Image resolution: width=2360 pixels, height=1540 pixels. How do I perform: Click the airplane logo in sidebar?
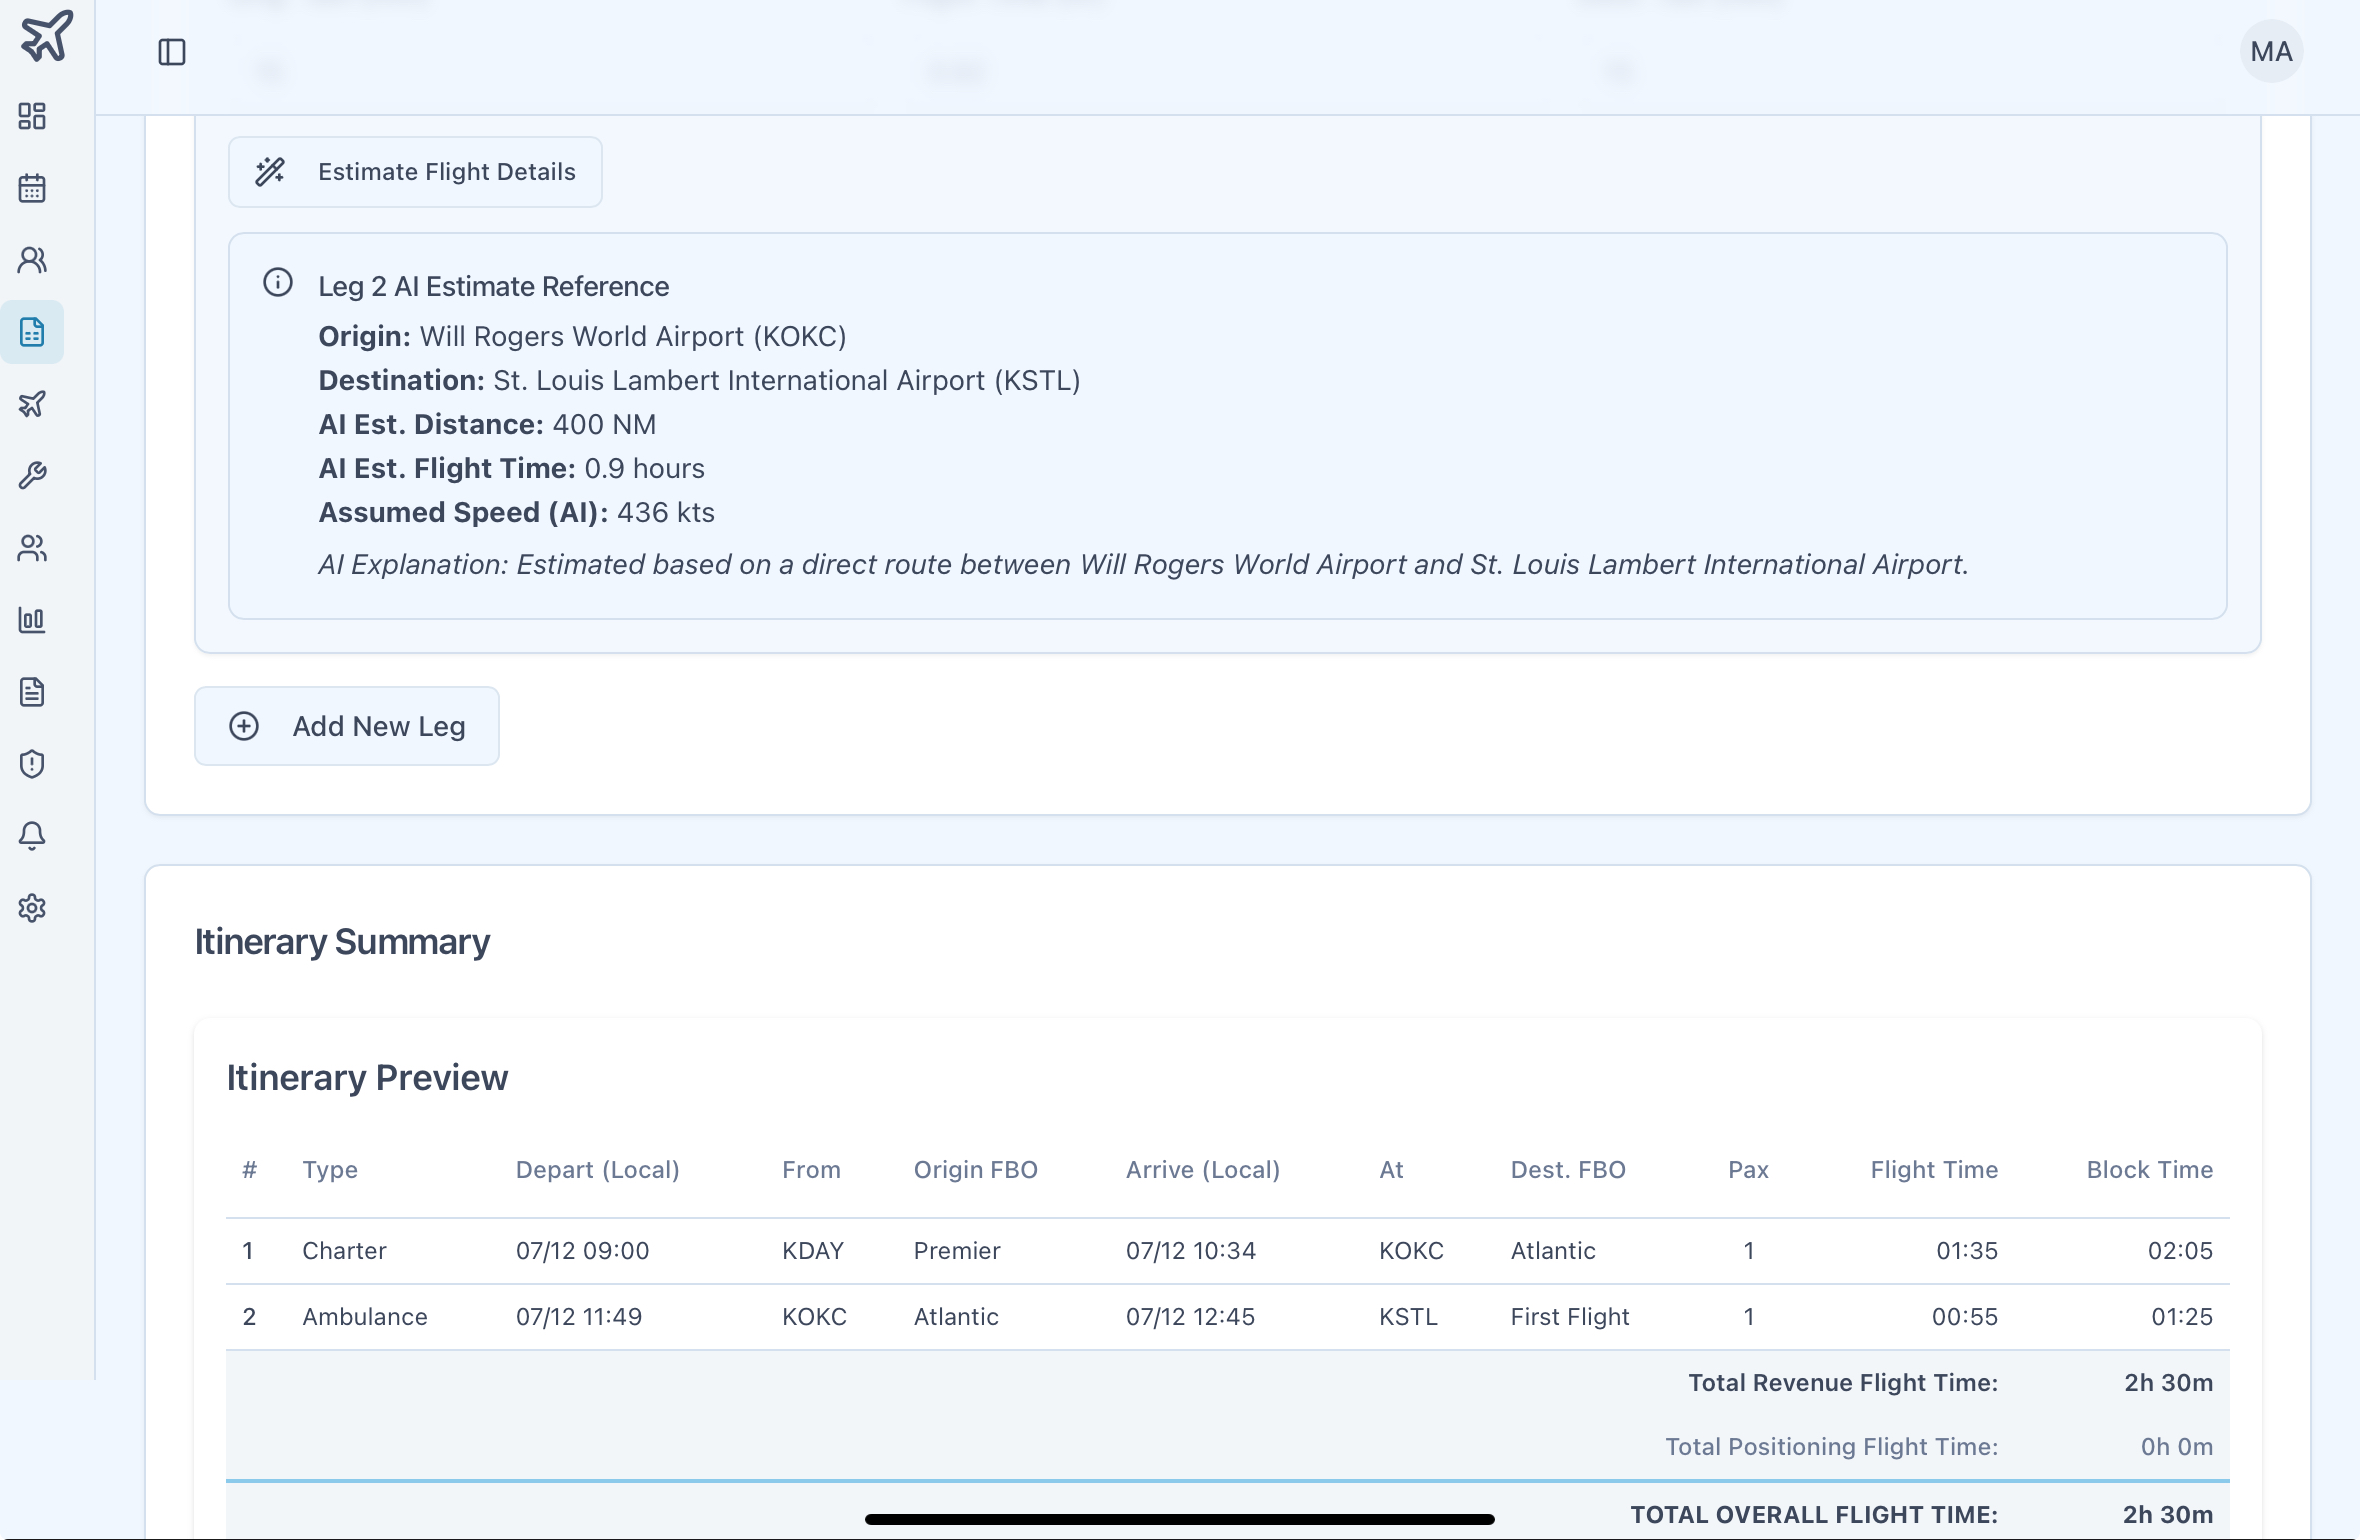click(x=46, y=36)
